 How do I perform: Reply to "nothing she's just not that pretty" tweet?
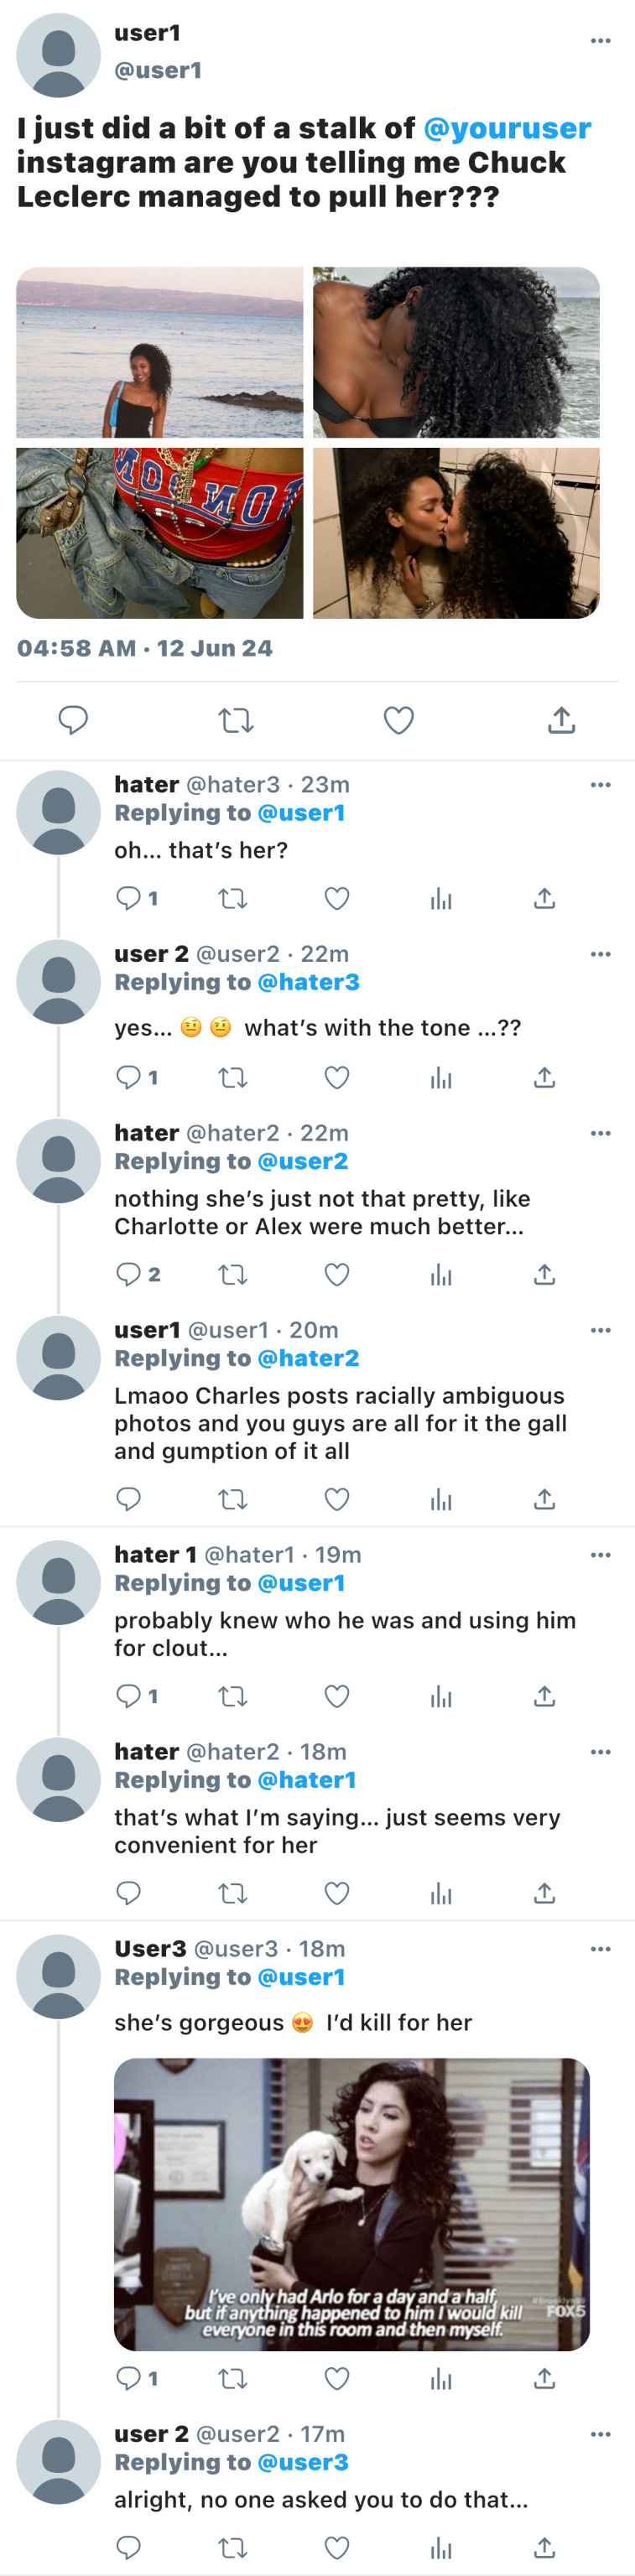129,1275
